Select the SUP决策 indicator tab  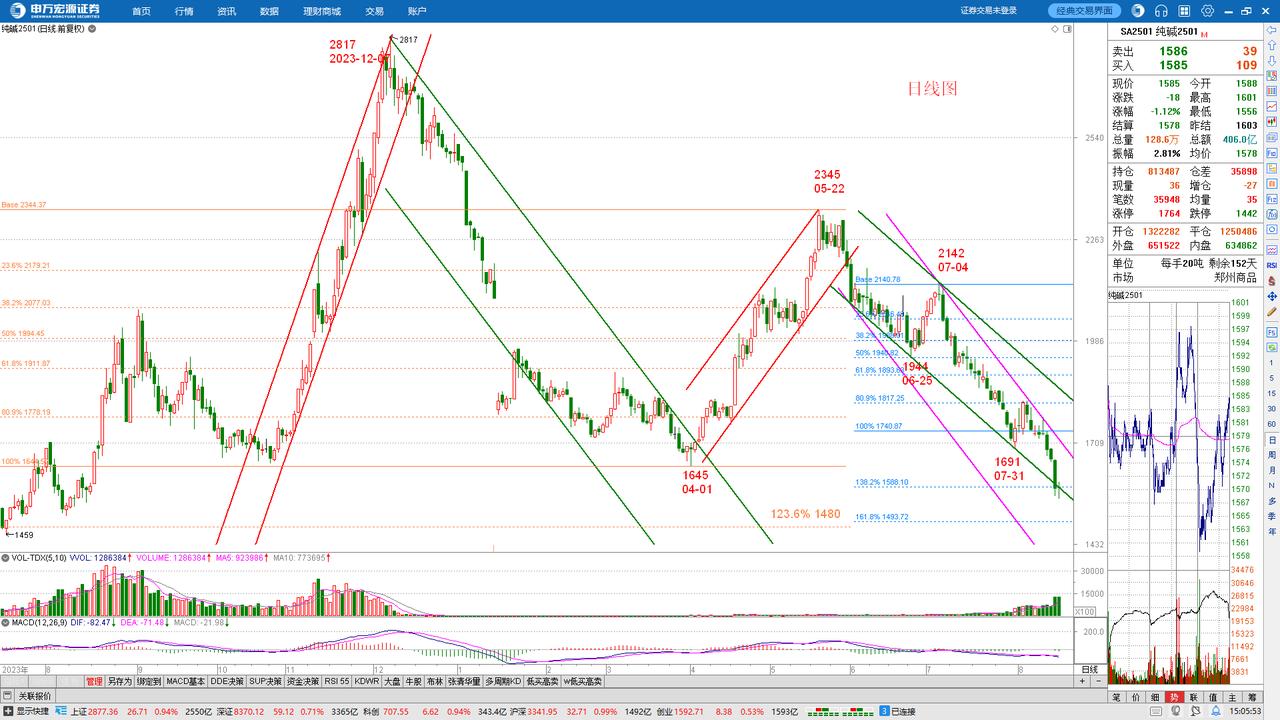(x=267, y=681)
